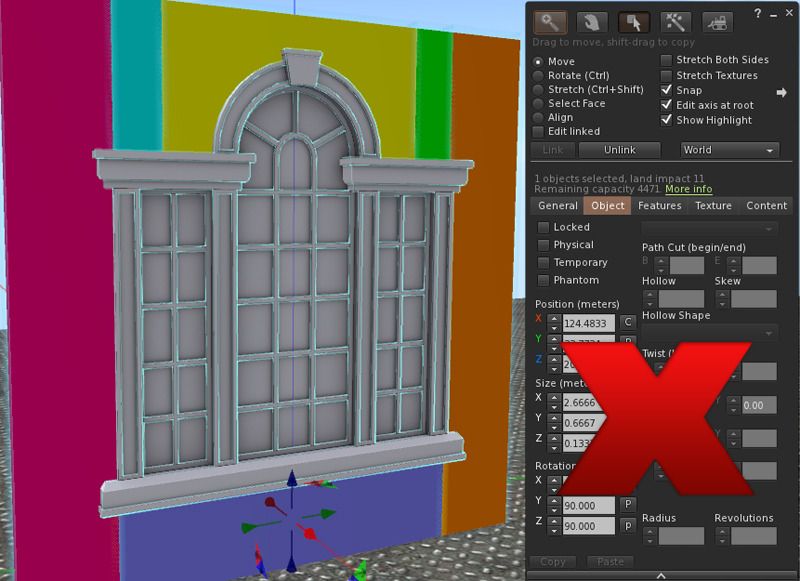Click the Rotation Z field 90.000

588,526
